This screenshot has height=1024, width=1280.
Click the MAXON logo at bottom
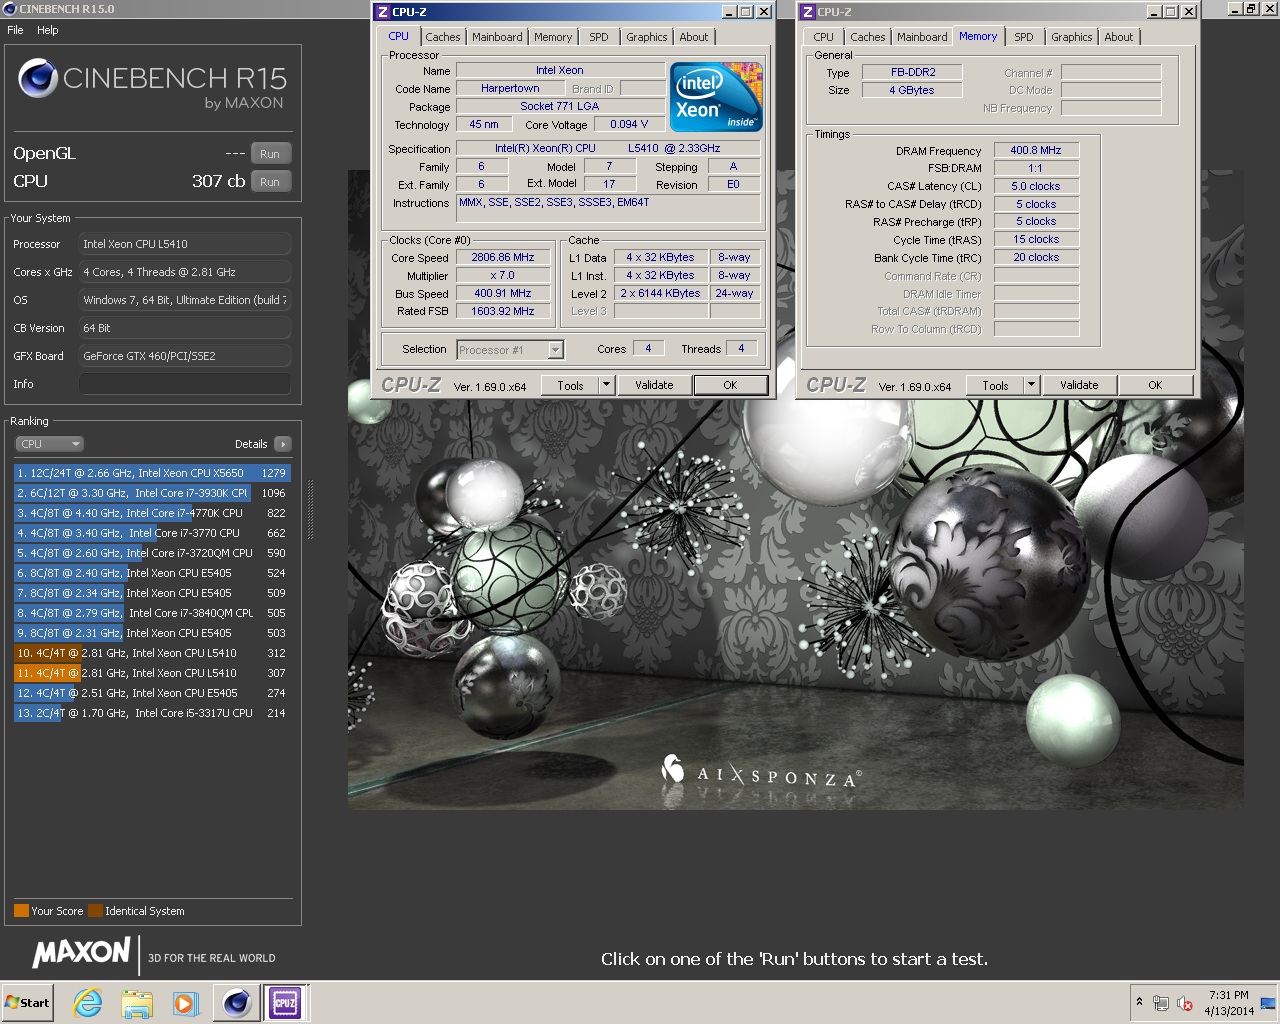(82, 953)
